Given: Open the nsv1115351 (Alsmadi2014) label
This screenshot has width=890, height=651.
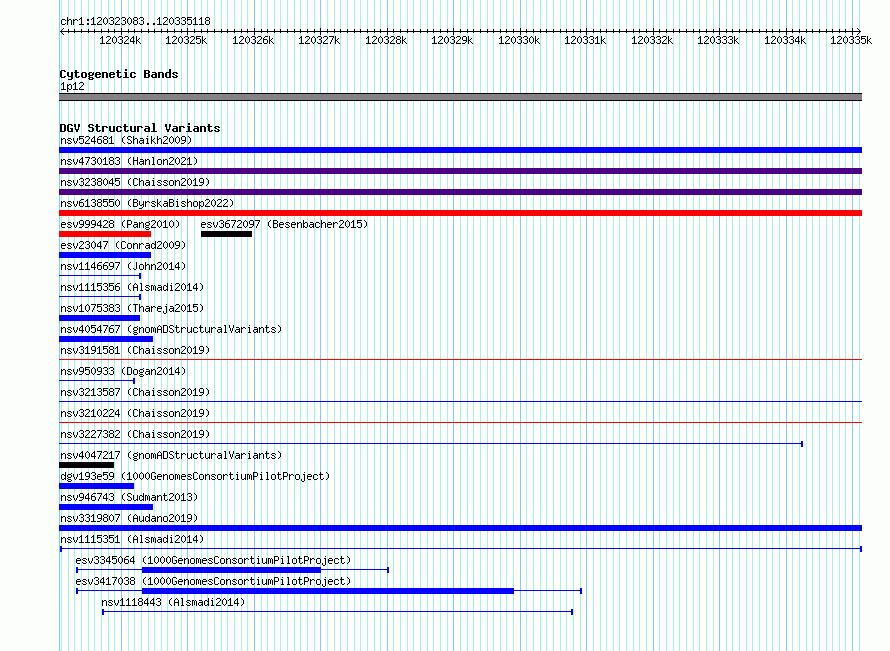Looking at the screenshot, I should coord(132,539).
